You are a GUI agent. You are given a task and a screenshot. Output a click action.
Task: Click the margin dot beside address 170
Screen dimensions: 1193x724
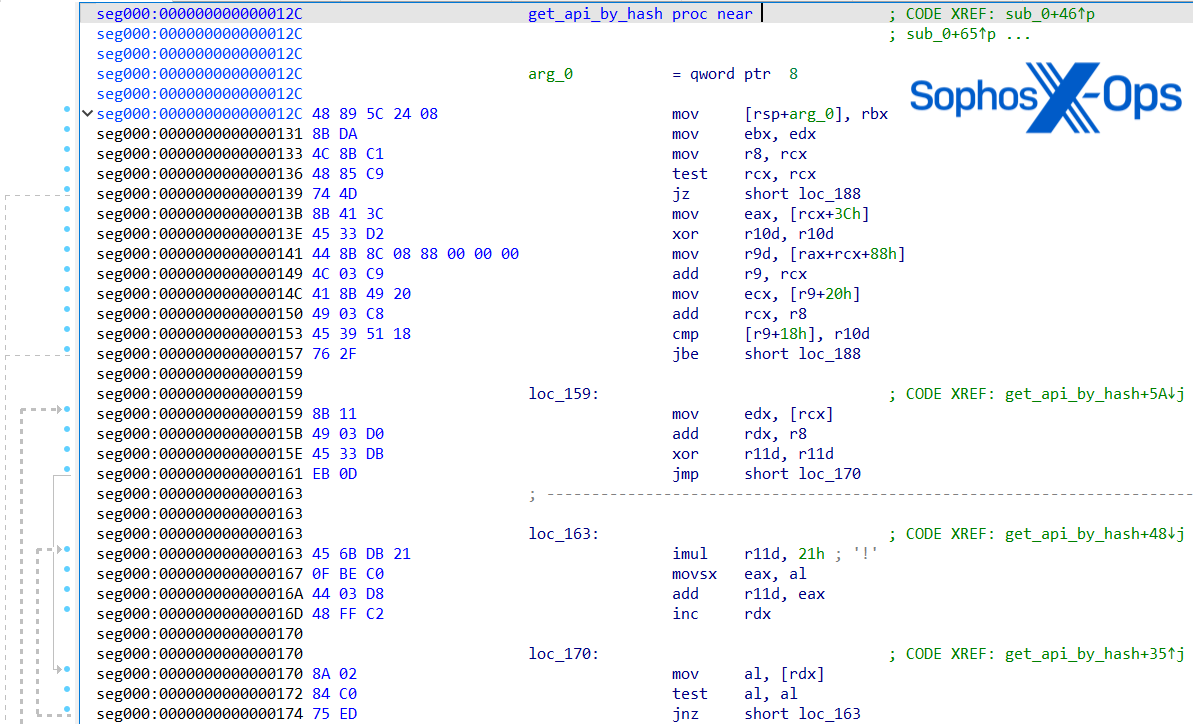66,670
